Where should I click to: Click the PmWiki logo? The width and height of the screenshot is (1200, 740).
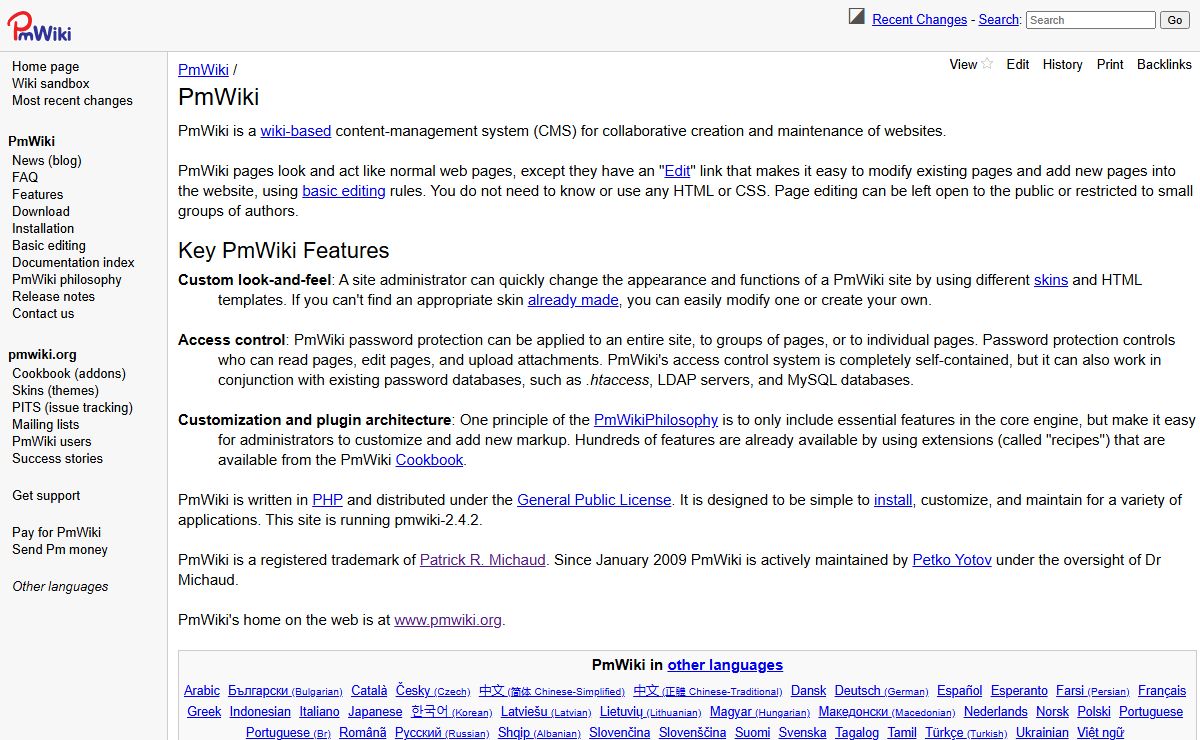coord(39,26)
